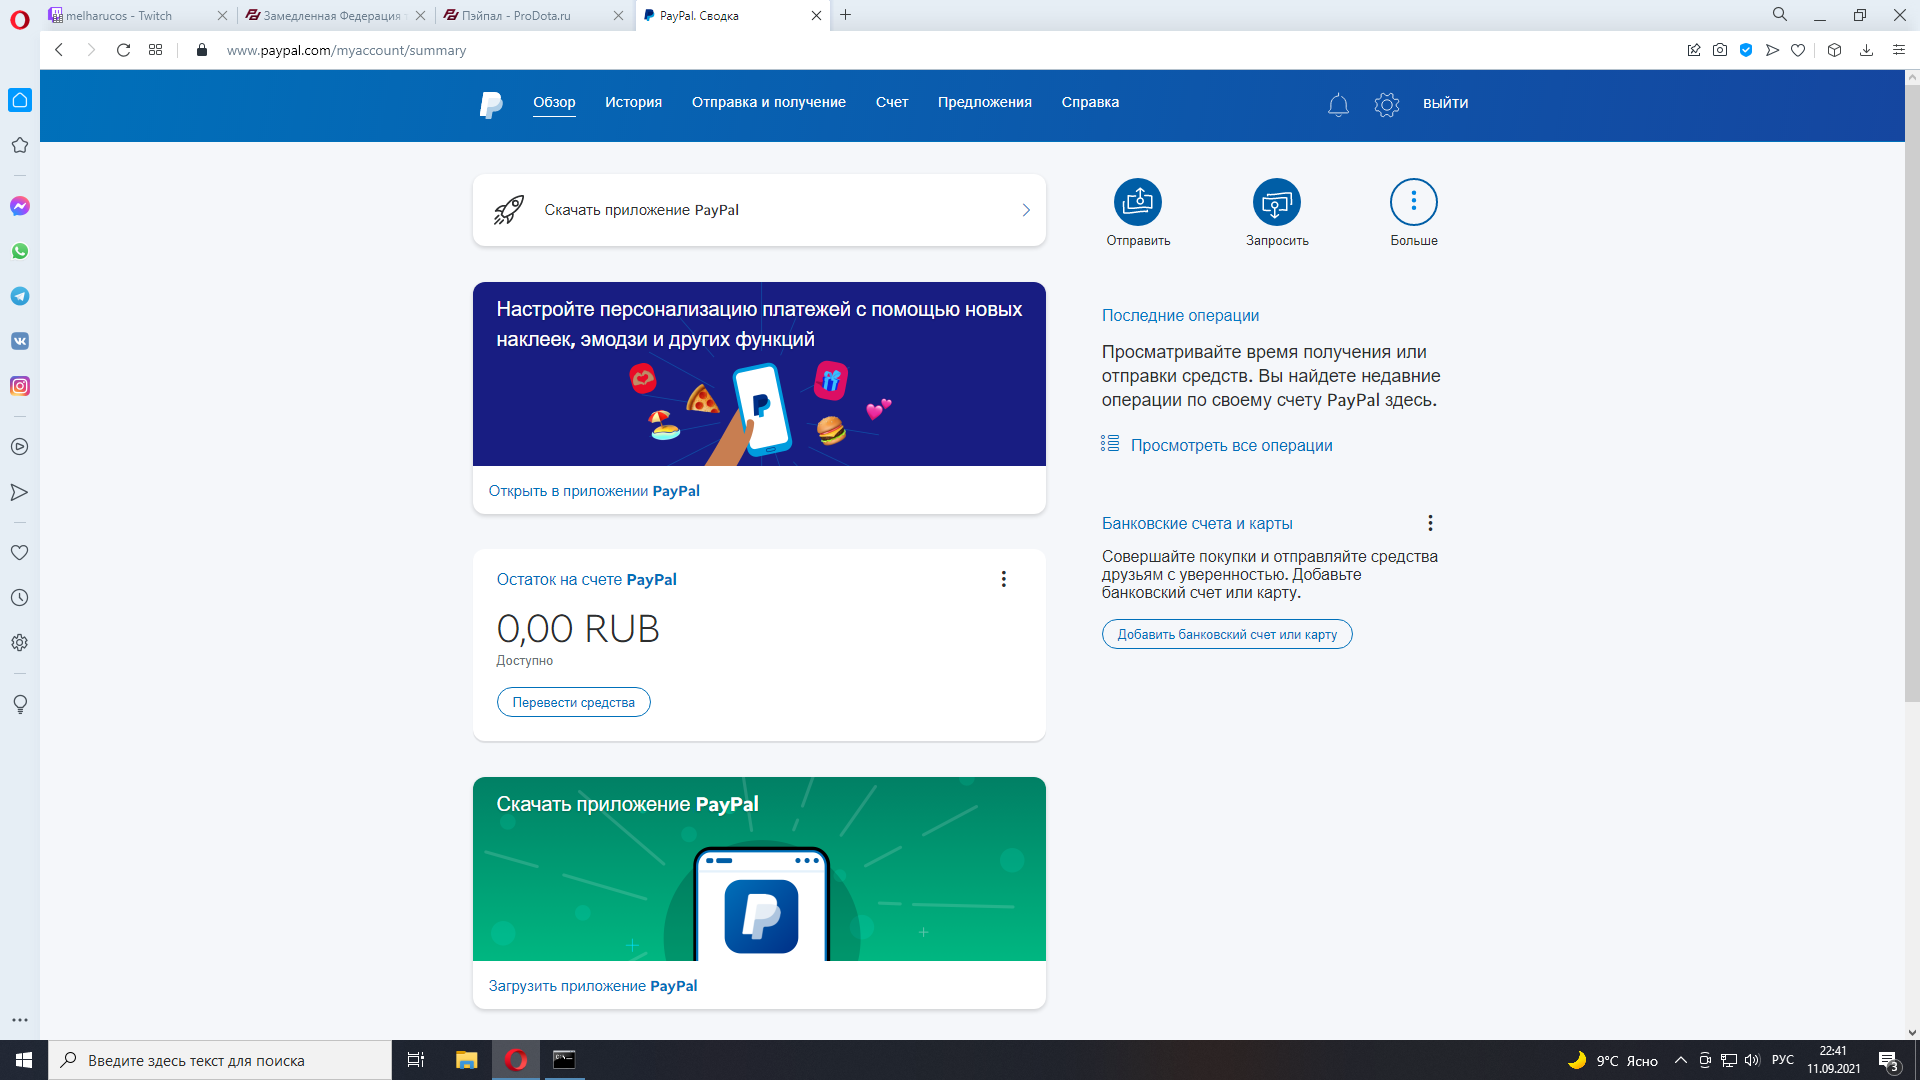Switch to the Twitch browser tab
Viewport: 1920px width, 1080px height.
pos(120,15)
